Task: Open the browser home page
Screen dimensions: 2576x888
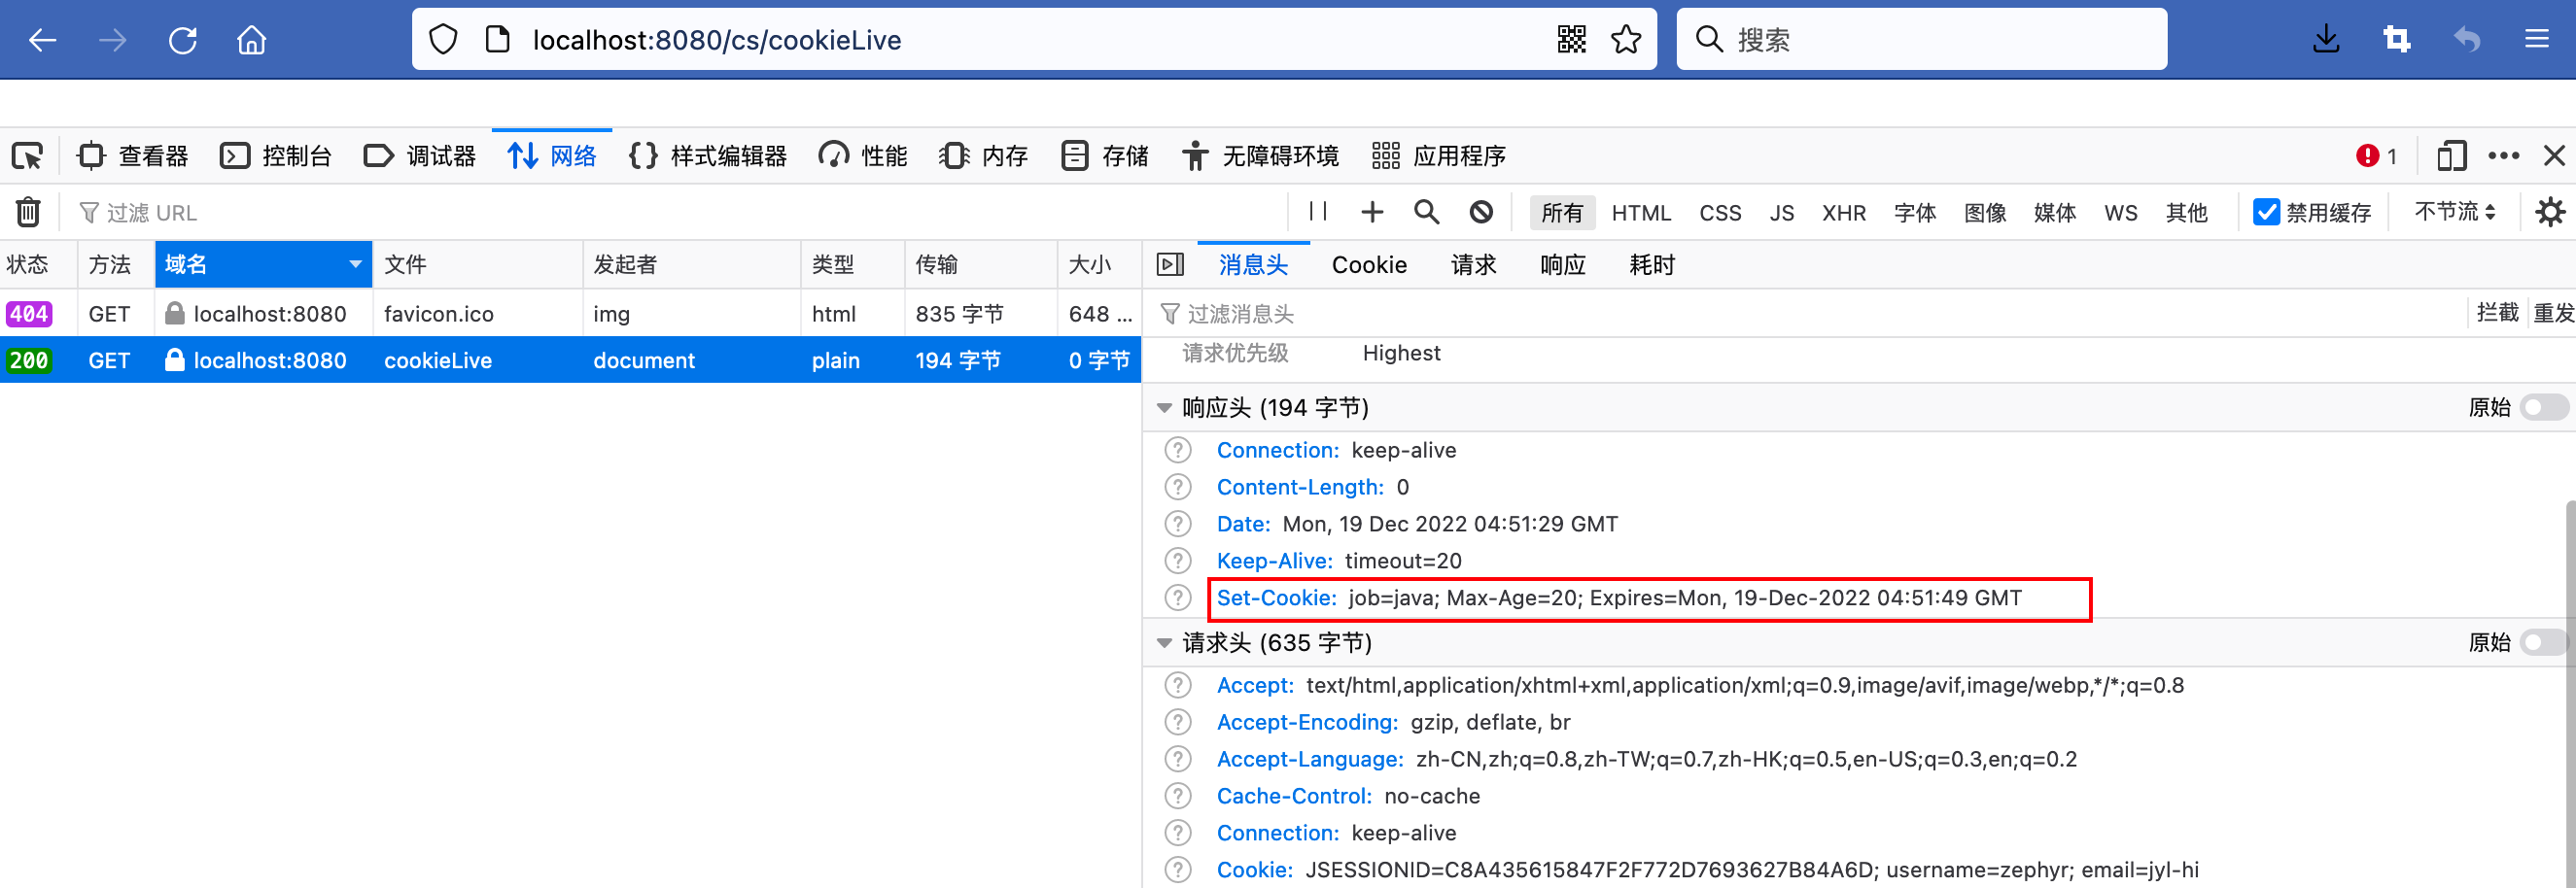Action: tap(252, 40)
